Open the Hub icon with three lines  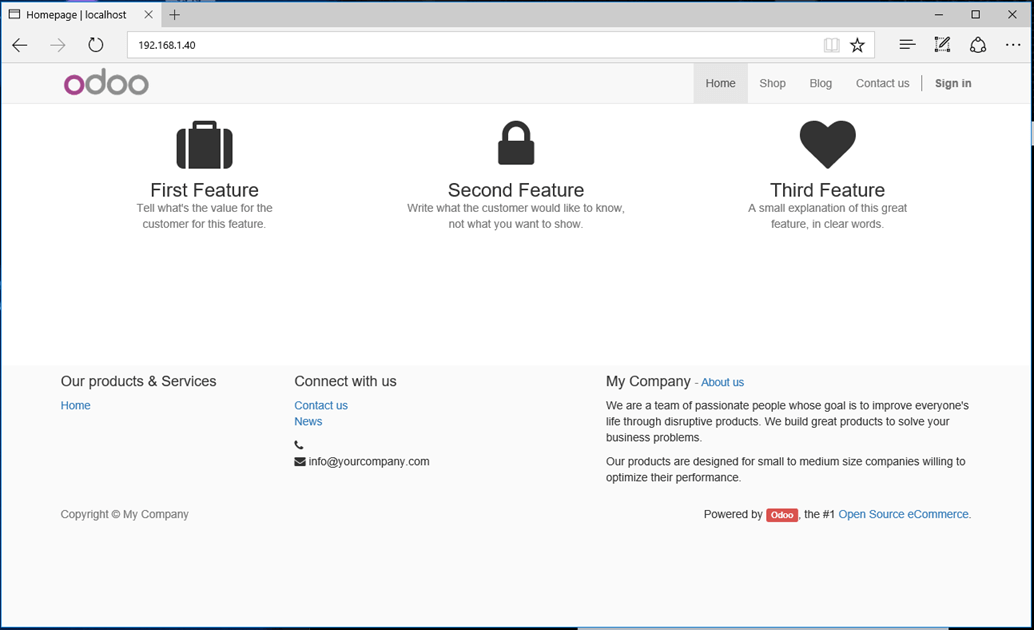pyautogui.click(x=907, y=45)
